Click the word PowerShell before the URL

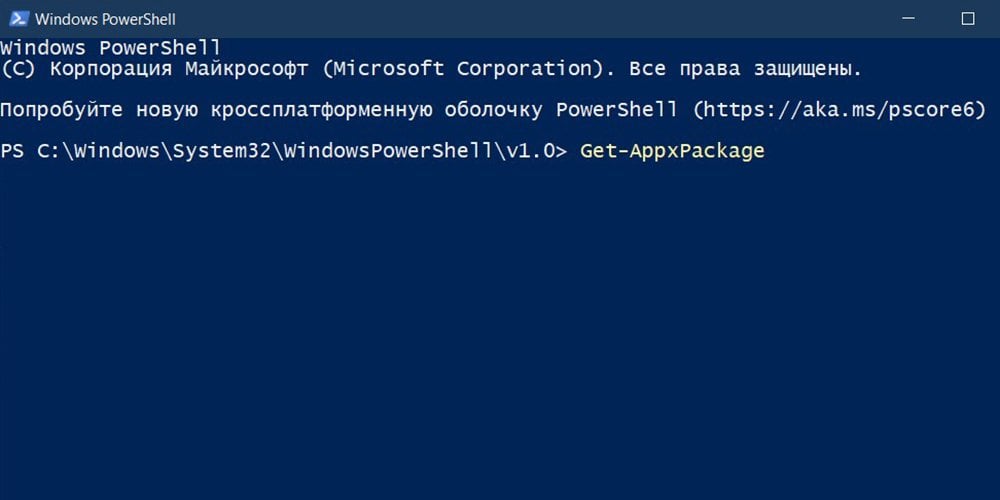617,110
